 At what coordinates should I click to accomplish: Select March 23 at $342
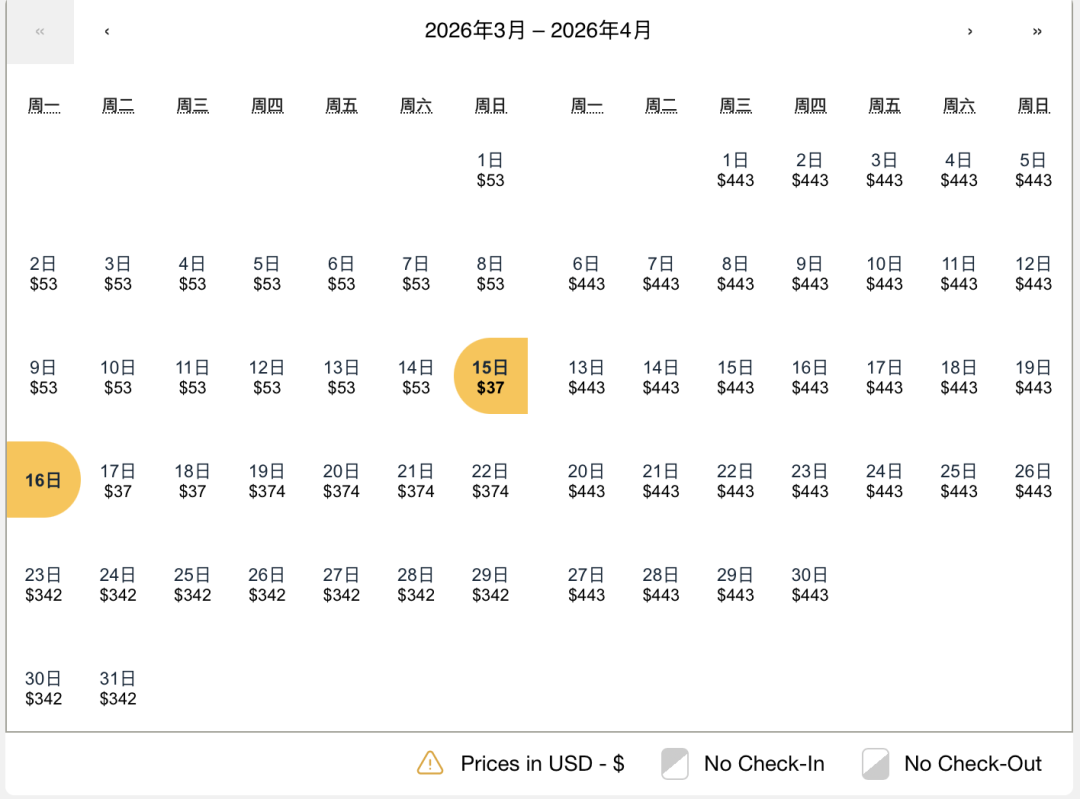43,584
